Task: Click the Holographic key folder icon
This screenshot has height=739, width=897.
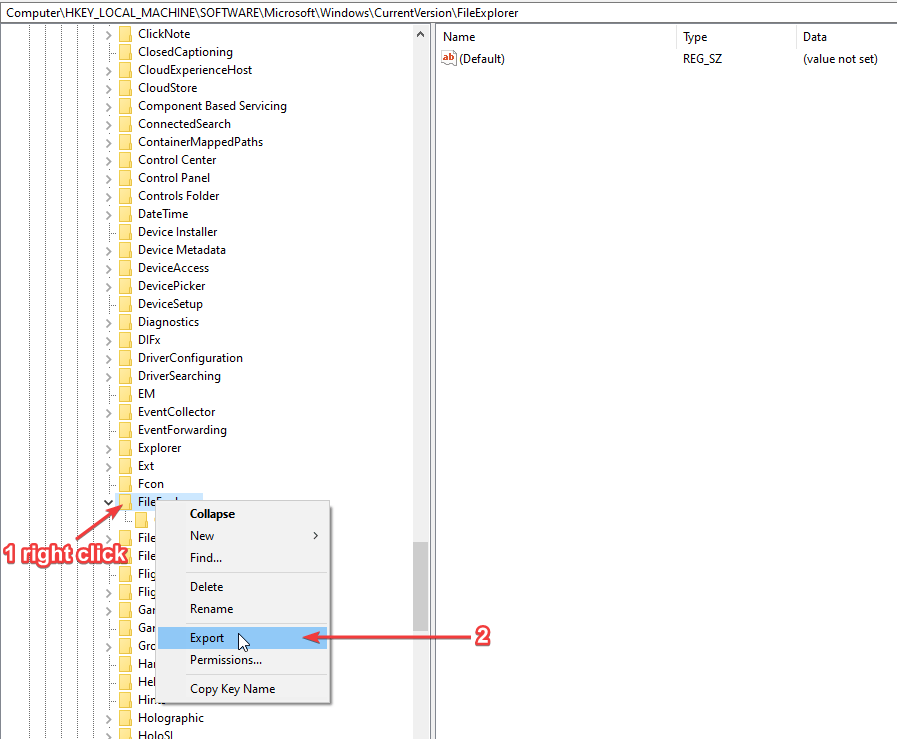Action: click(124, 717)
